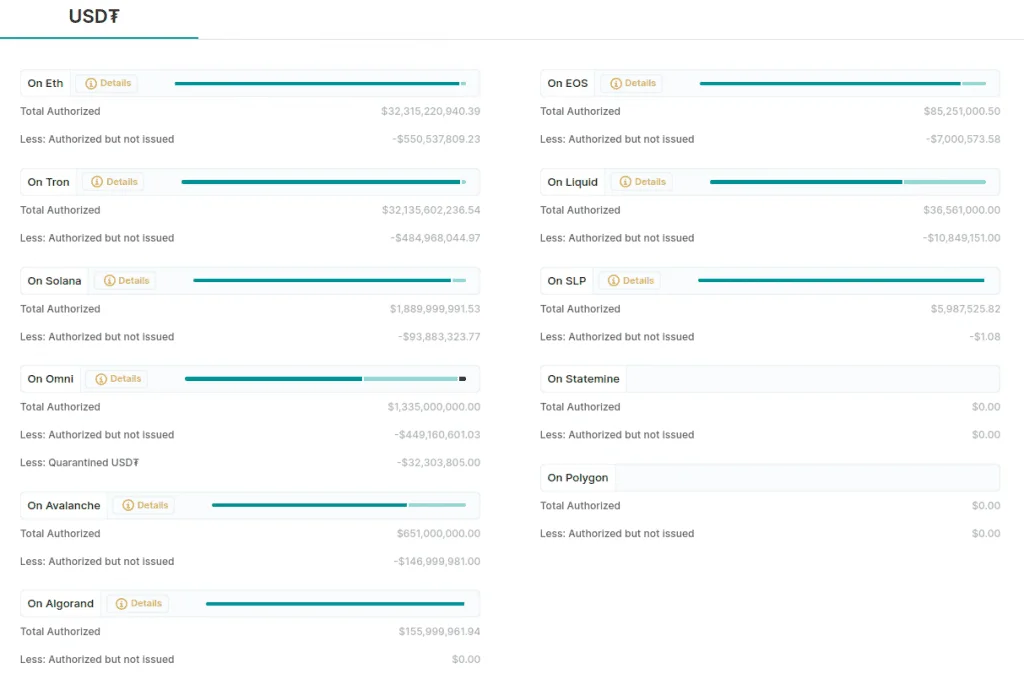Click the On Algorand label

coord(61,603)
